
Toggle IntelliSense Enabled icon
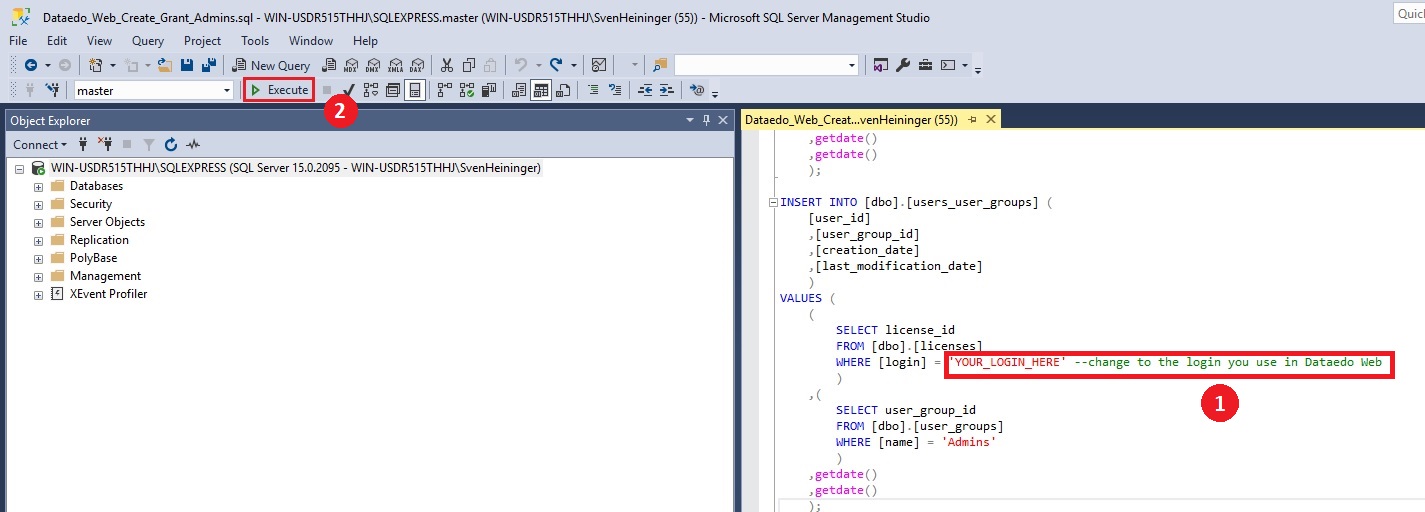(x=415, y=90)
